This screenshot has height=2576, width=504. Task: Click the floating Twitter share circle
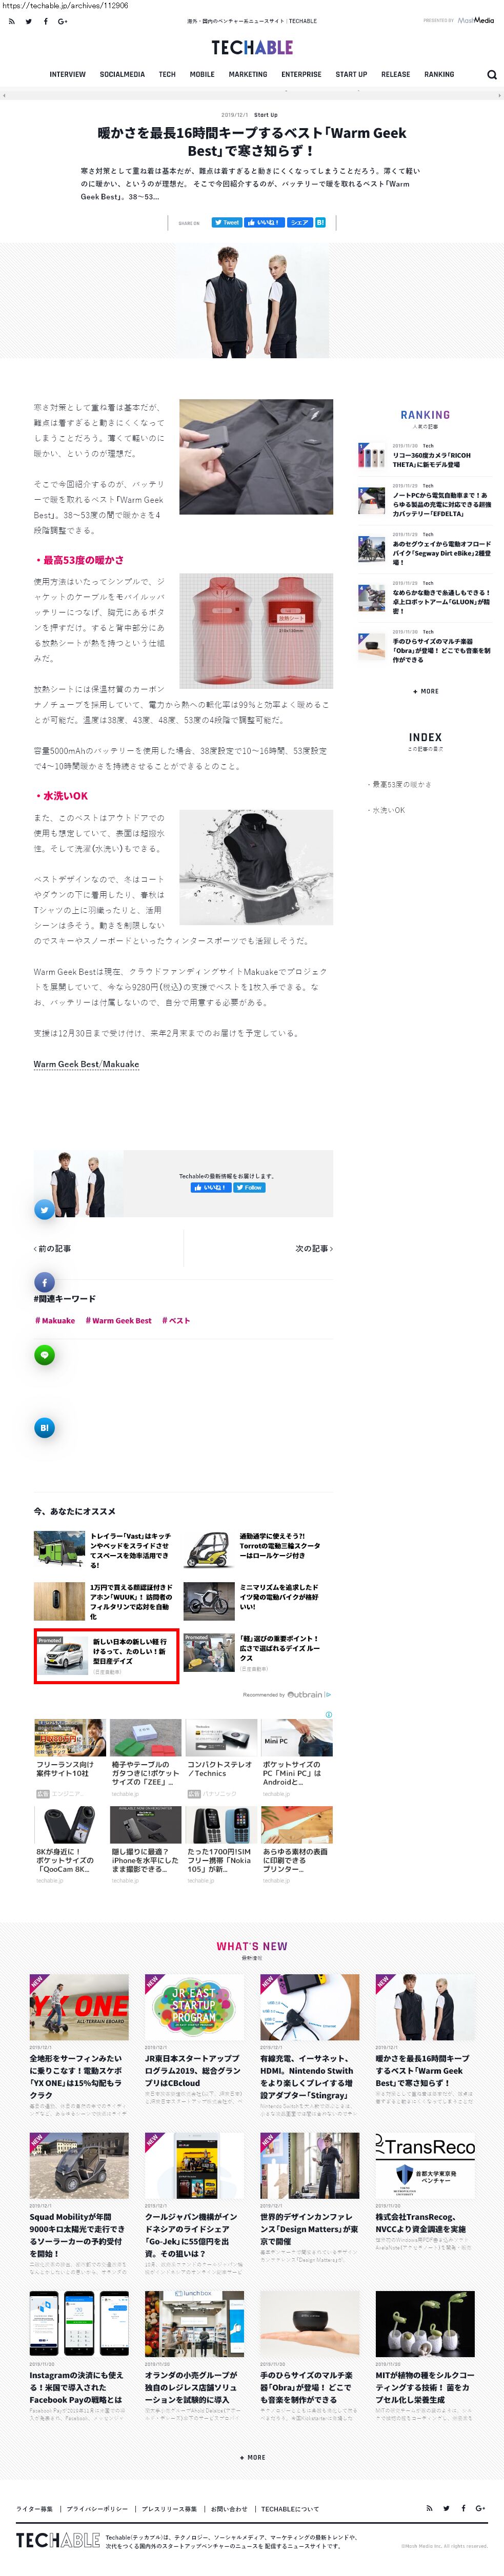(x=44, y=1209)
